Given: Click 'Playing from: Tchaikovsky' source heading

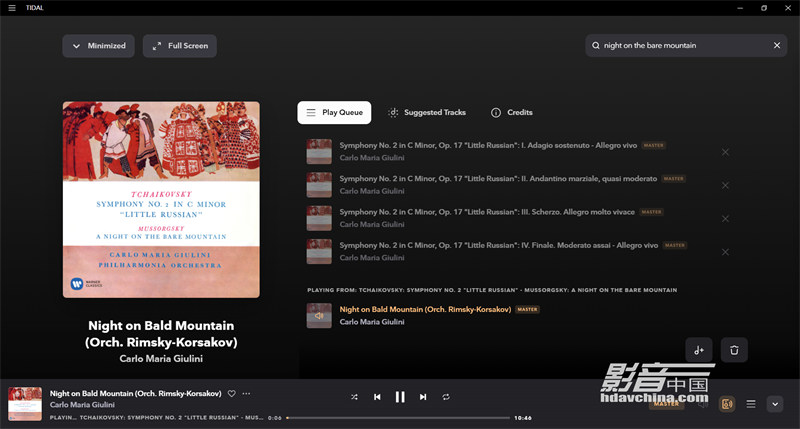Looking at the screenshot, I should tap(492, 290).
